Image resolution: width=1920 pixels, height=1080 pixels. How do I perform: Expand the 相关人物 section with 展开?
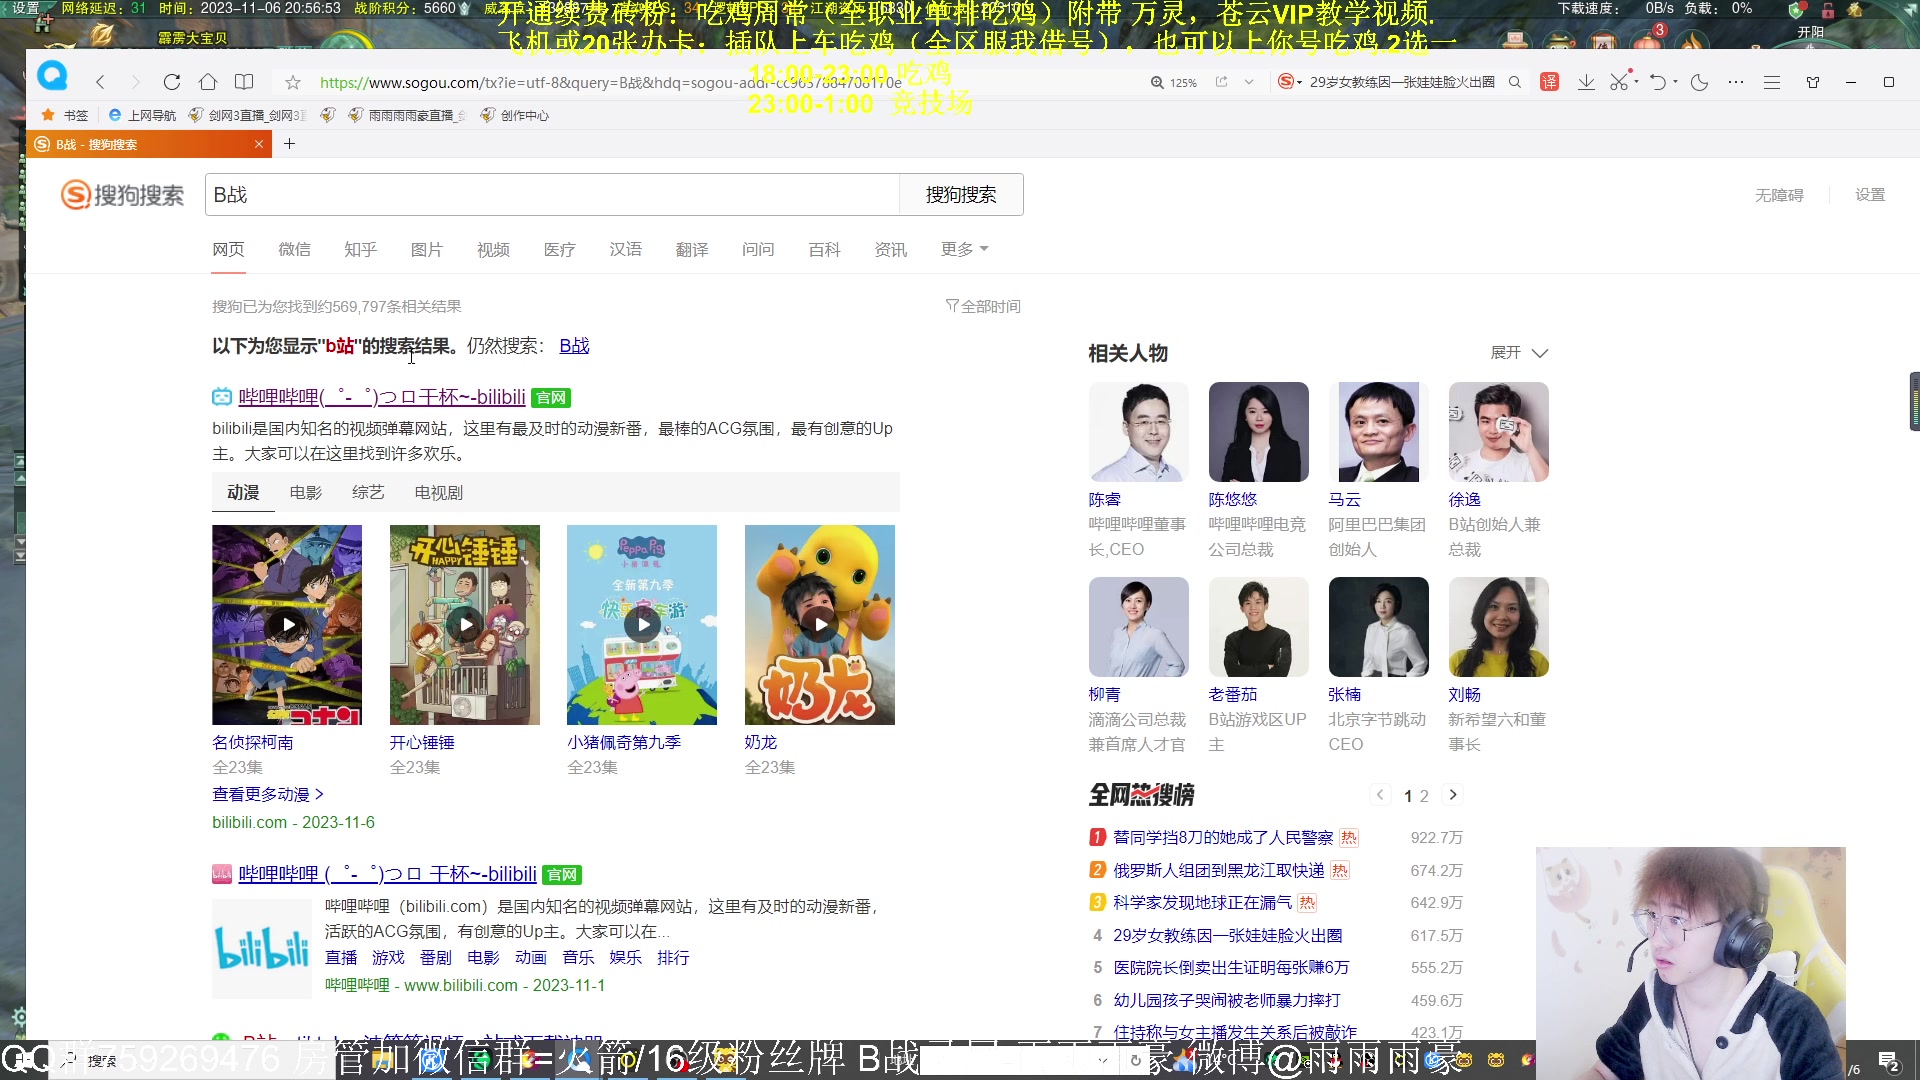coord(1519,353)
